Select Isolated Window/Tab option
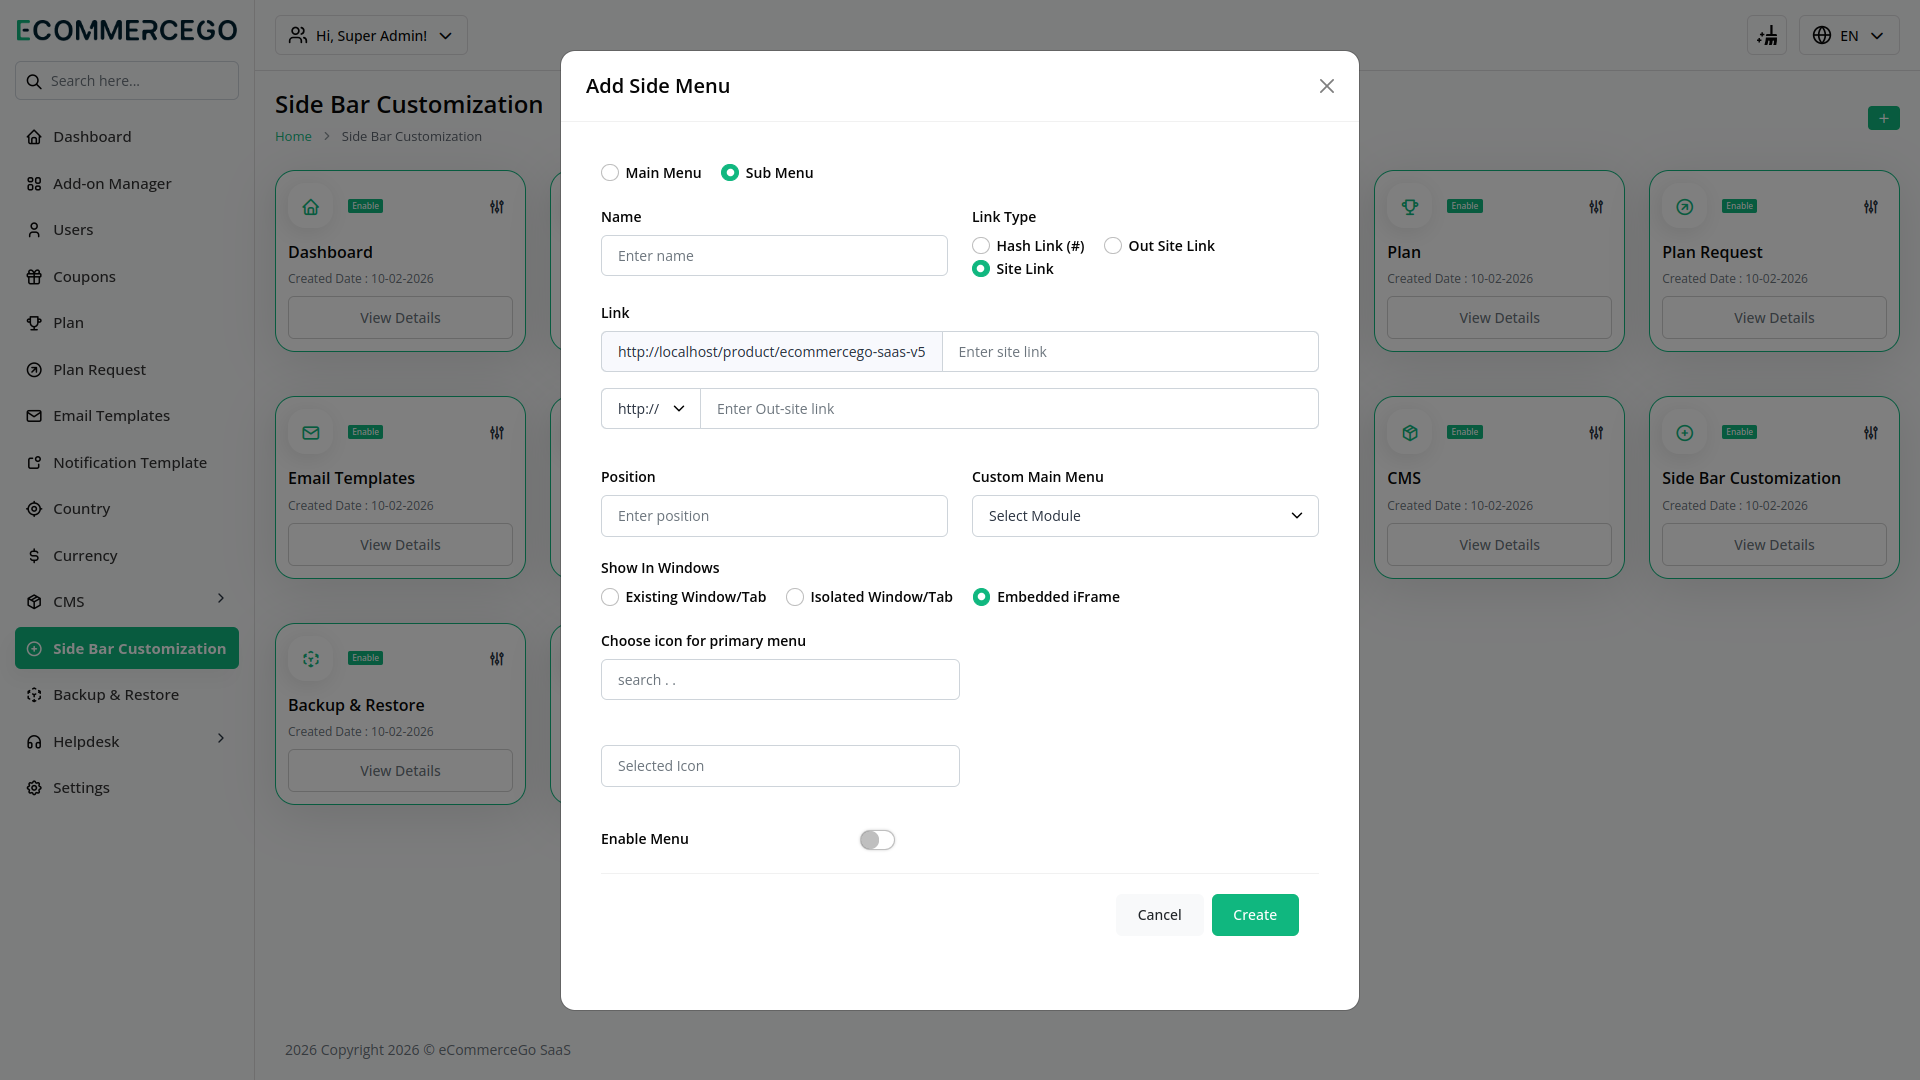This screenshot has width=1920, height=1080. coord(795,597)
